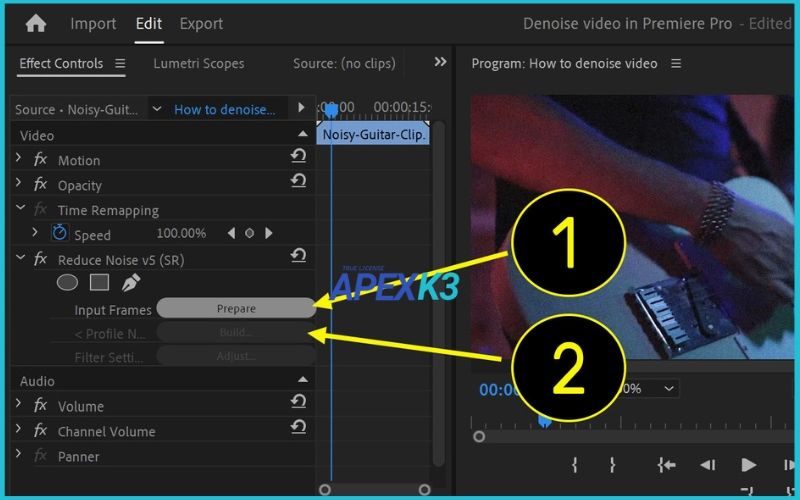Screen dimensions: 800x500
Task: Click the Program monitor playhead on scrub bar
Action: [544, 422]
